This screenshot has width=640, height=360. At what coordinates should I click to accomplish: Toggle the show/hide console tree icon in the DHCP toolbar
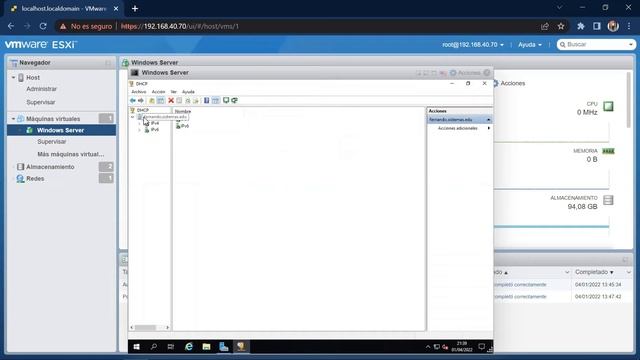(x=160, y=100)
